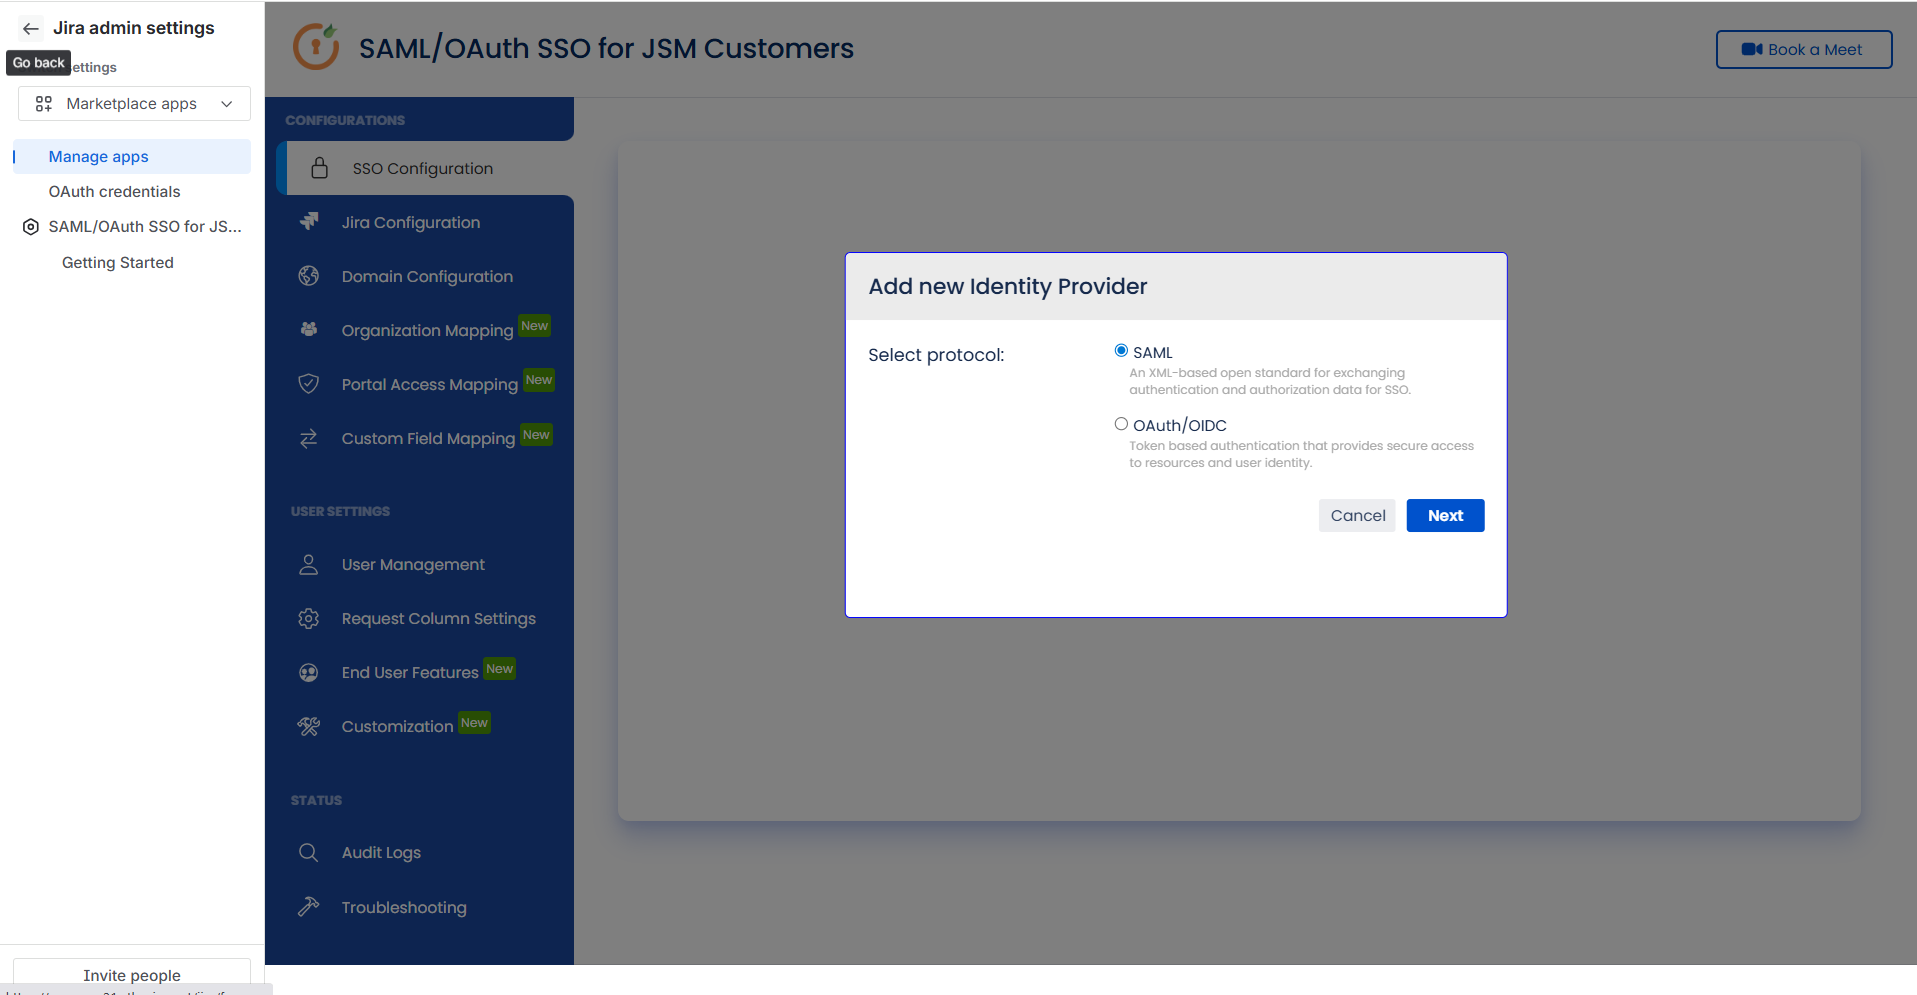Click the user icon beside User Management
Image resolution: width=1917 pixels, height=995 pixels.
coord(309,564)
